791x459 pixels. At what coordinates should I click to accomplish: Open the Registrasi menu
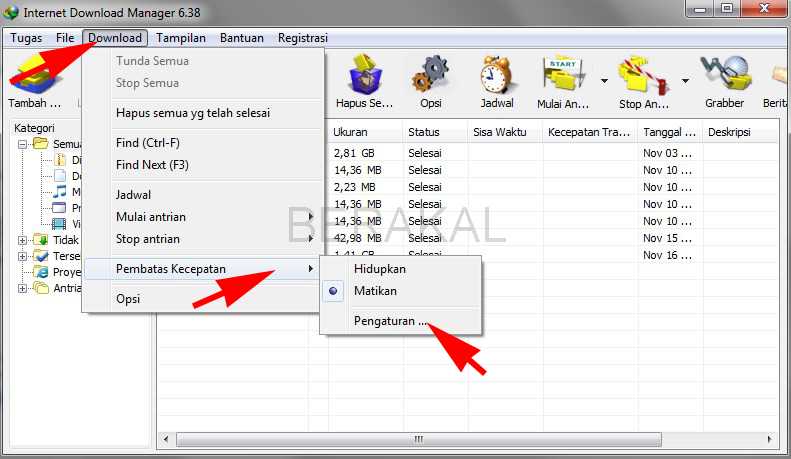pos(303,38)
